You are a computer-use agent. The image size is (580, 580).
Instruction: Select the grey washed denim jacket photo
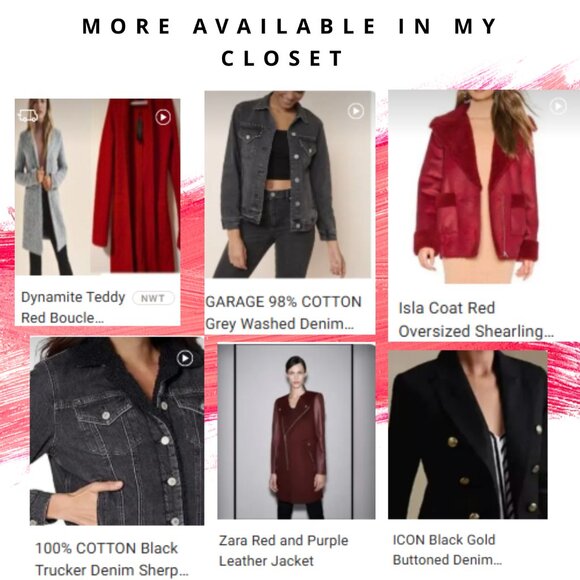click(x=290, y=184)
